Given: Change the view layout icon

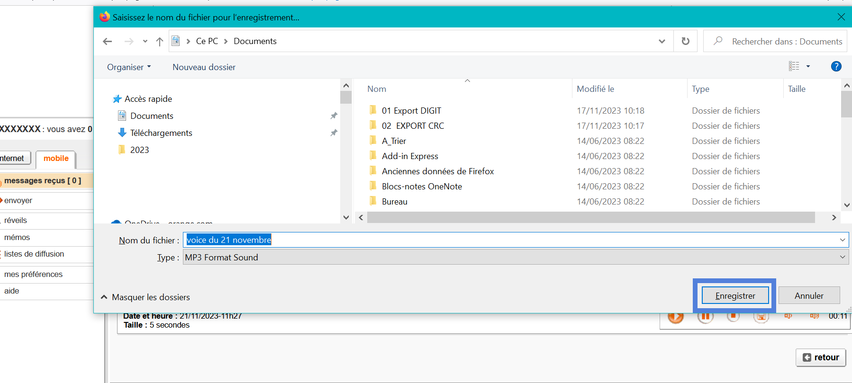Looking at the screenshot, I should tap(794, 66).
